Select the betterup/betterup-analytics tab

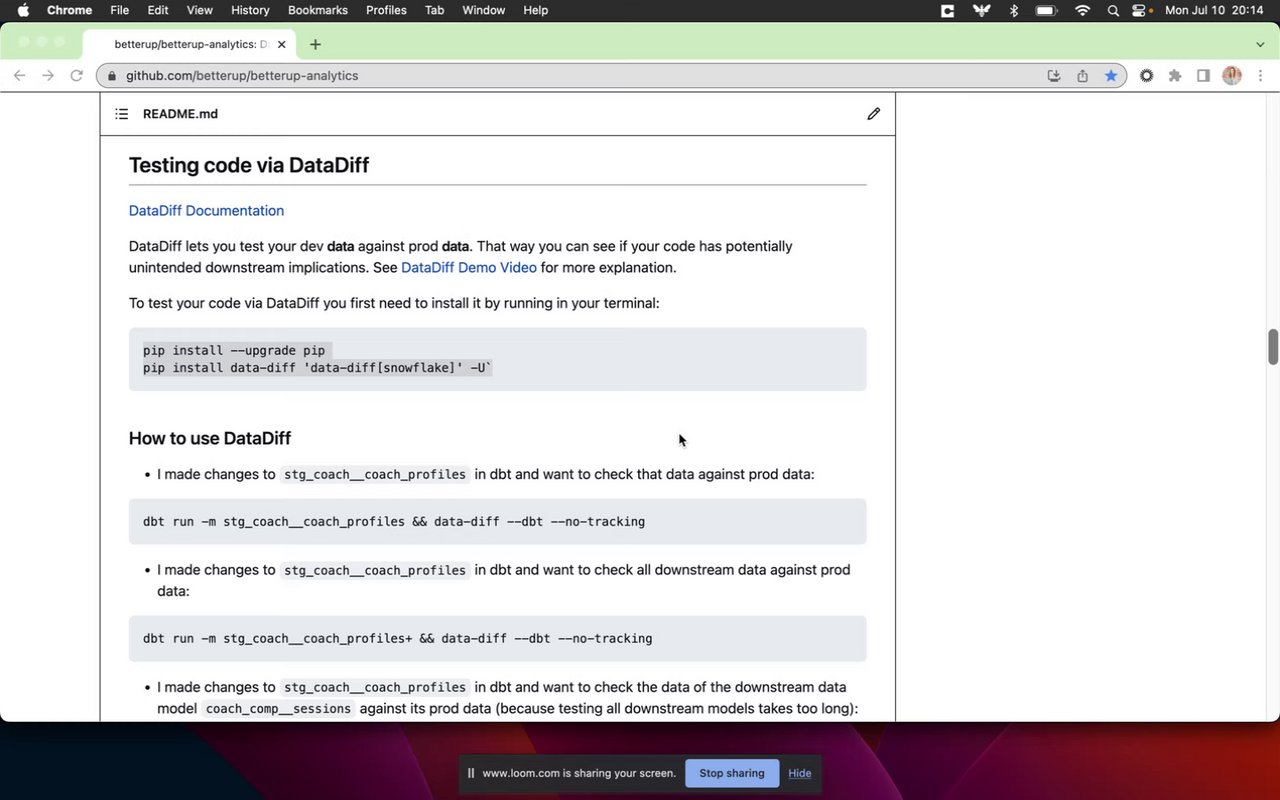(190, 45)
